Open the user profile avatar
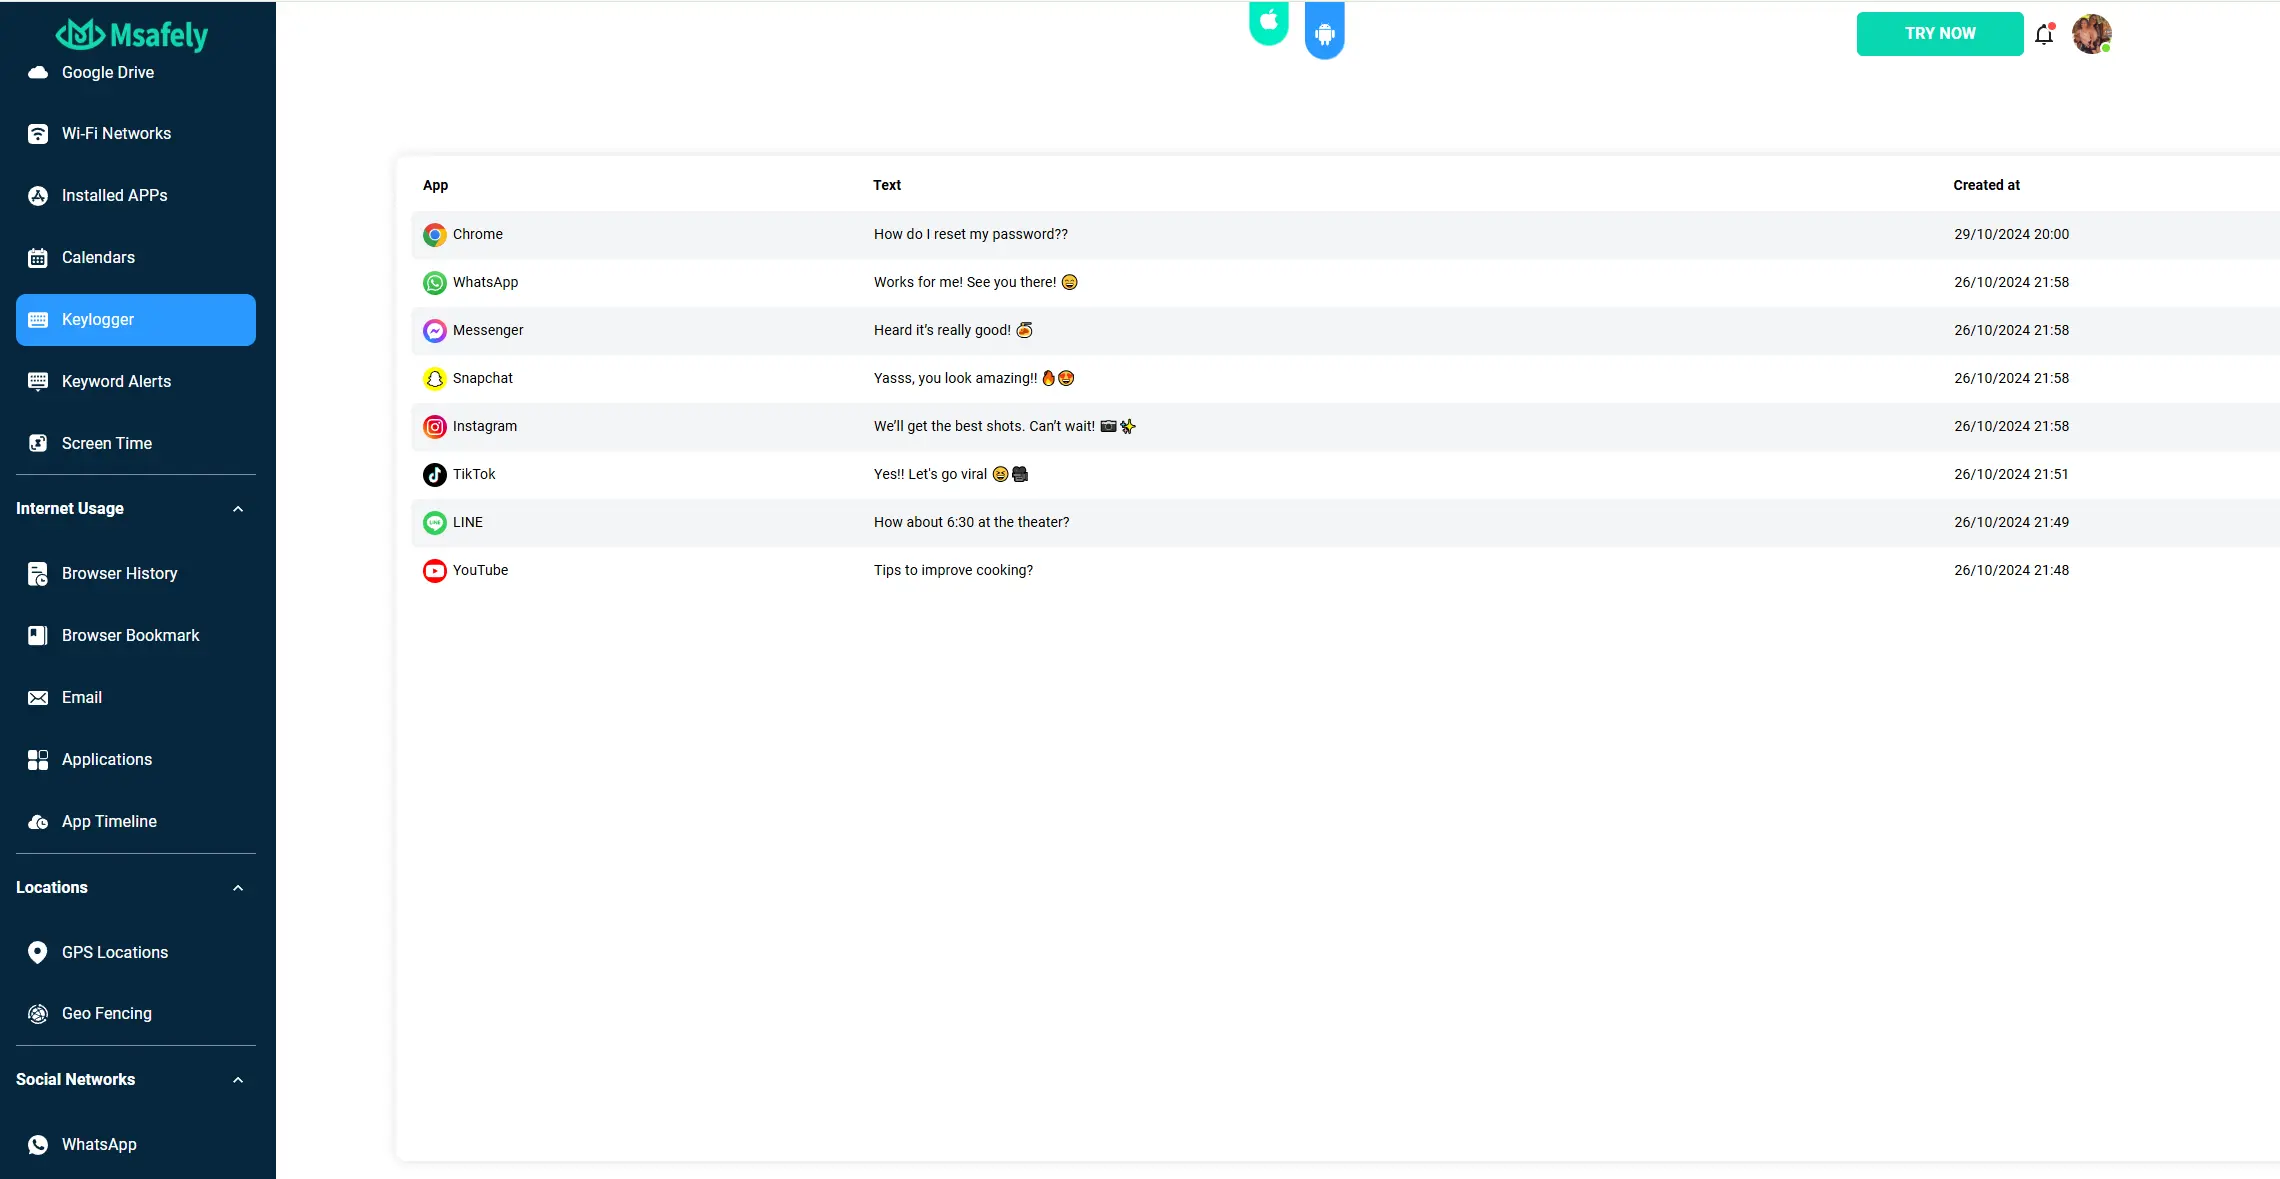2280x1179 pixels. 2092,34
